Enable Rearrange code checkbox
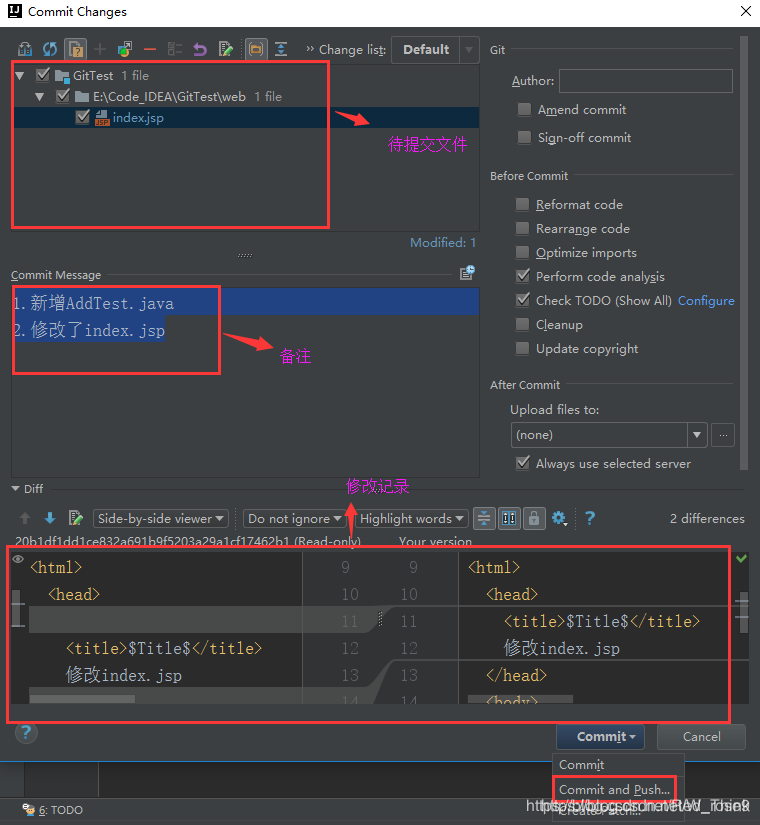Viewport: 760px width, 825px height. pyautogui.click(x=522, y=228)
